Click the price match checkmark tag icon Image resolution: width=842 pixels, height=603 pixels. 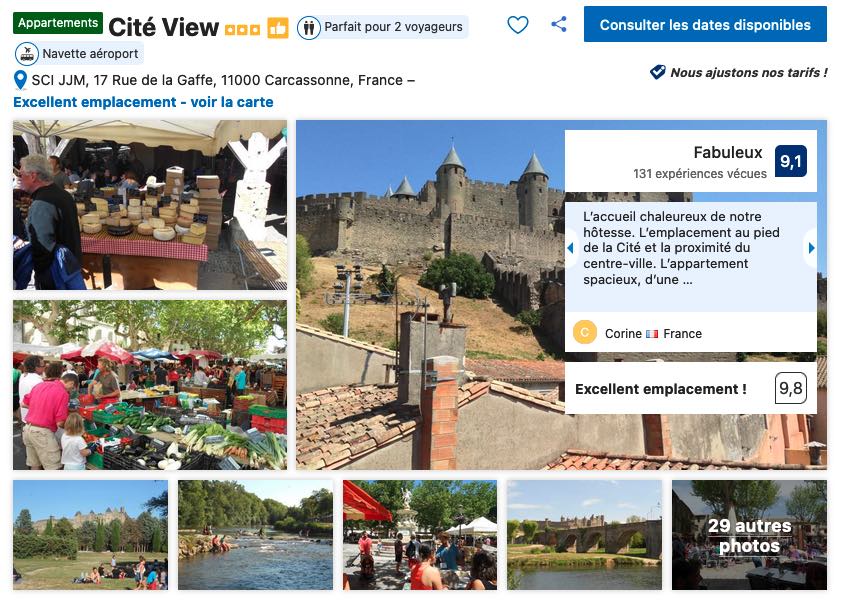[x=658, y=72]
